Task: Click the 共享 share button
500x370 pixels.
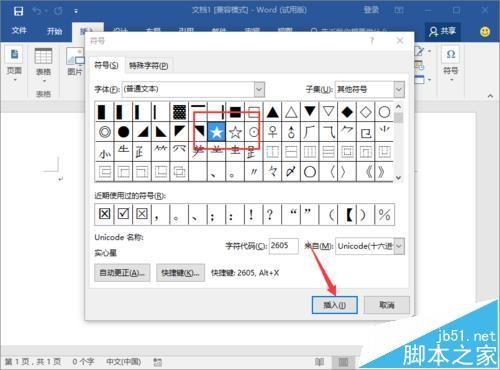Action: point(443,31)
